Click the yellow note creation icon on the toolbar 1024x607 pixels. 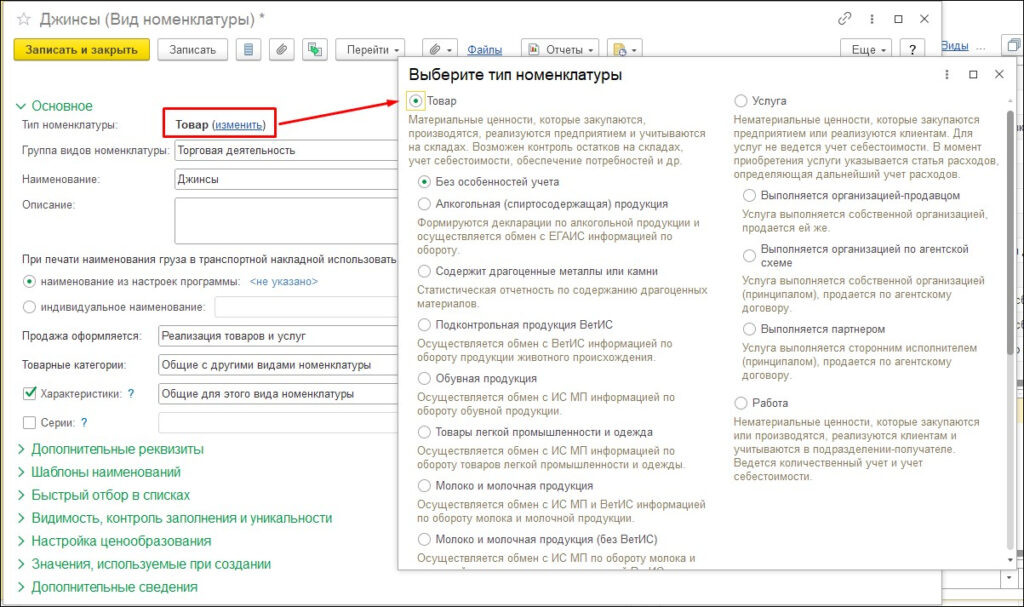[619, 48]
